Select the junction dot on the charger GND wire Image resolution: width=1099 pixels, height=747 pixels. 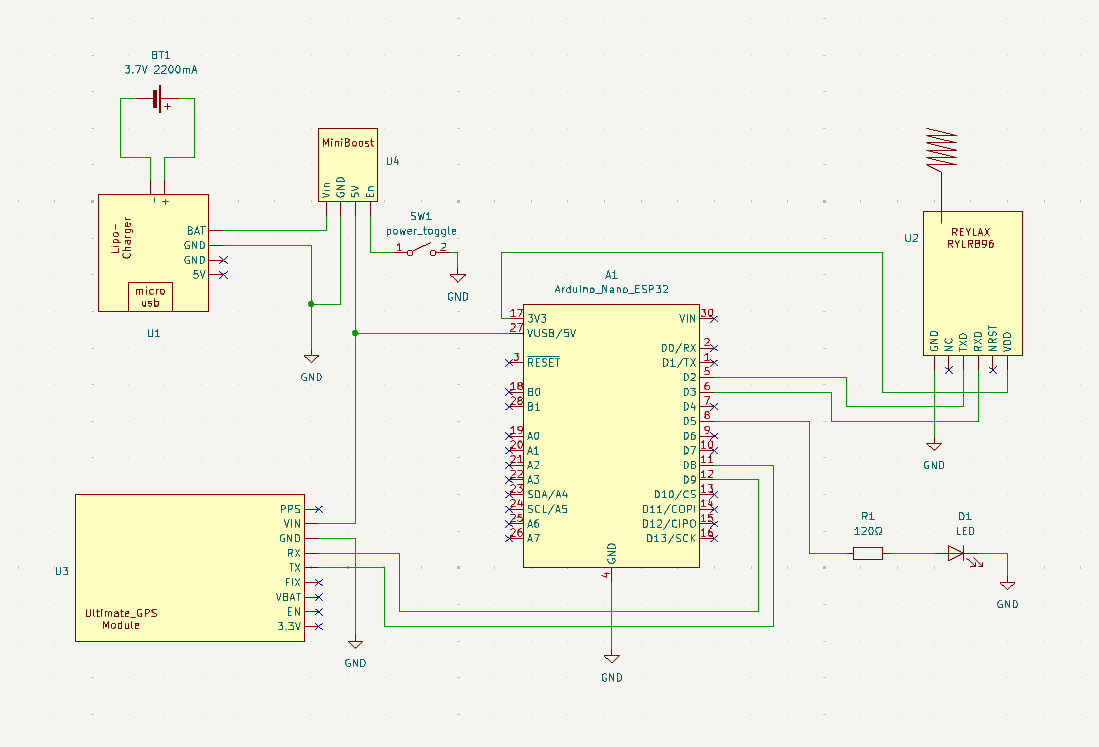(311, 304)
